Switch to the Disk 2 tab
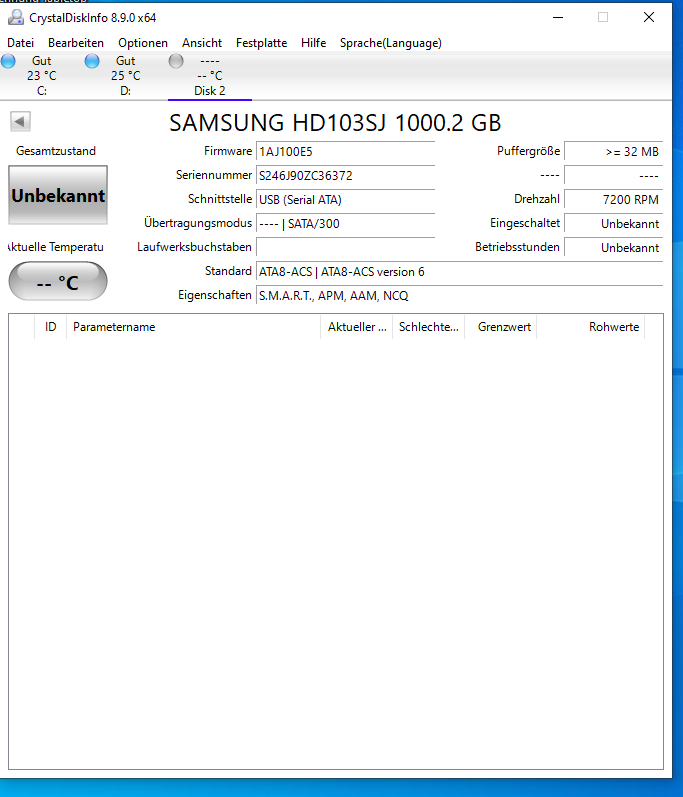This screenshot has height=797, width=683. point(209,76)
